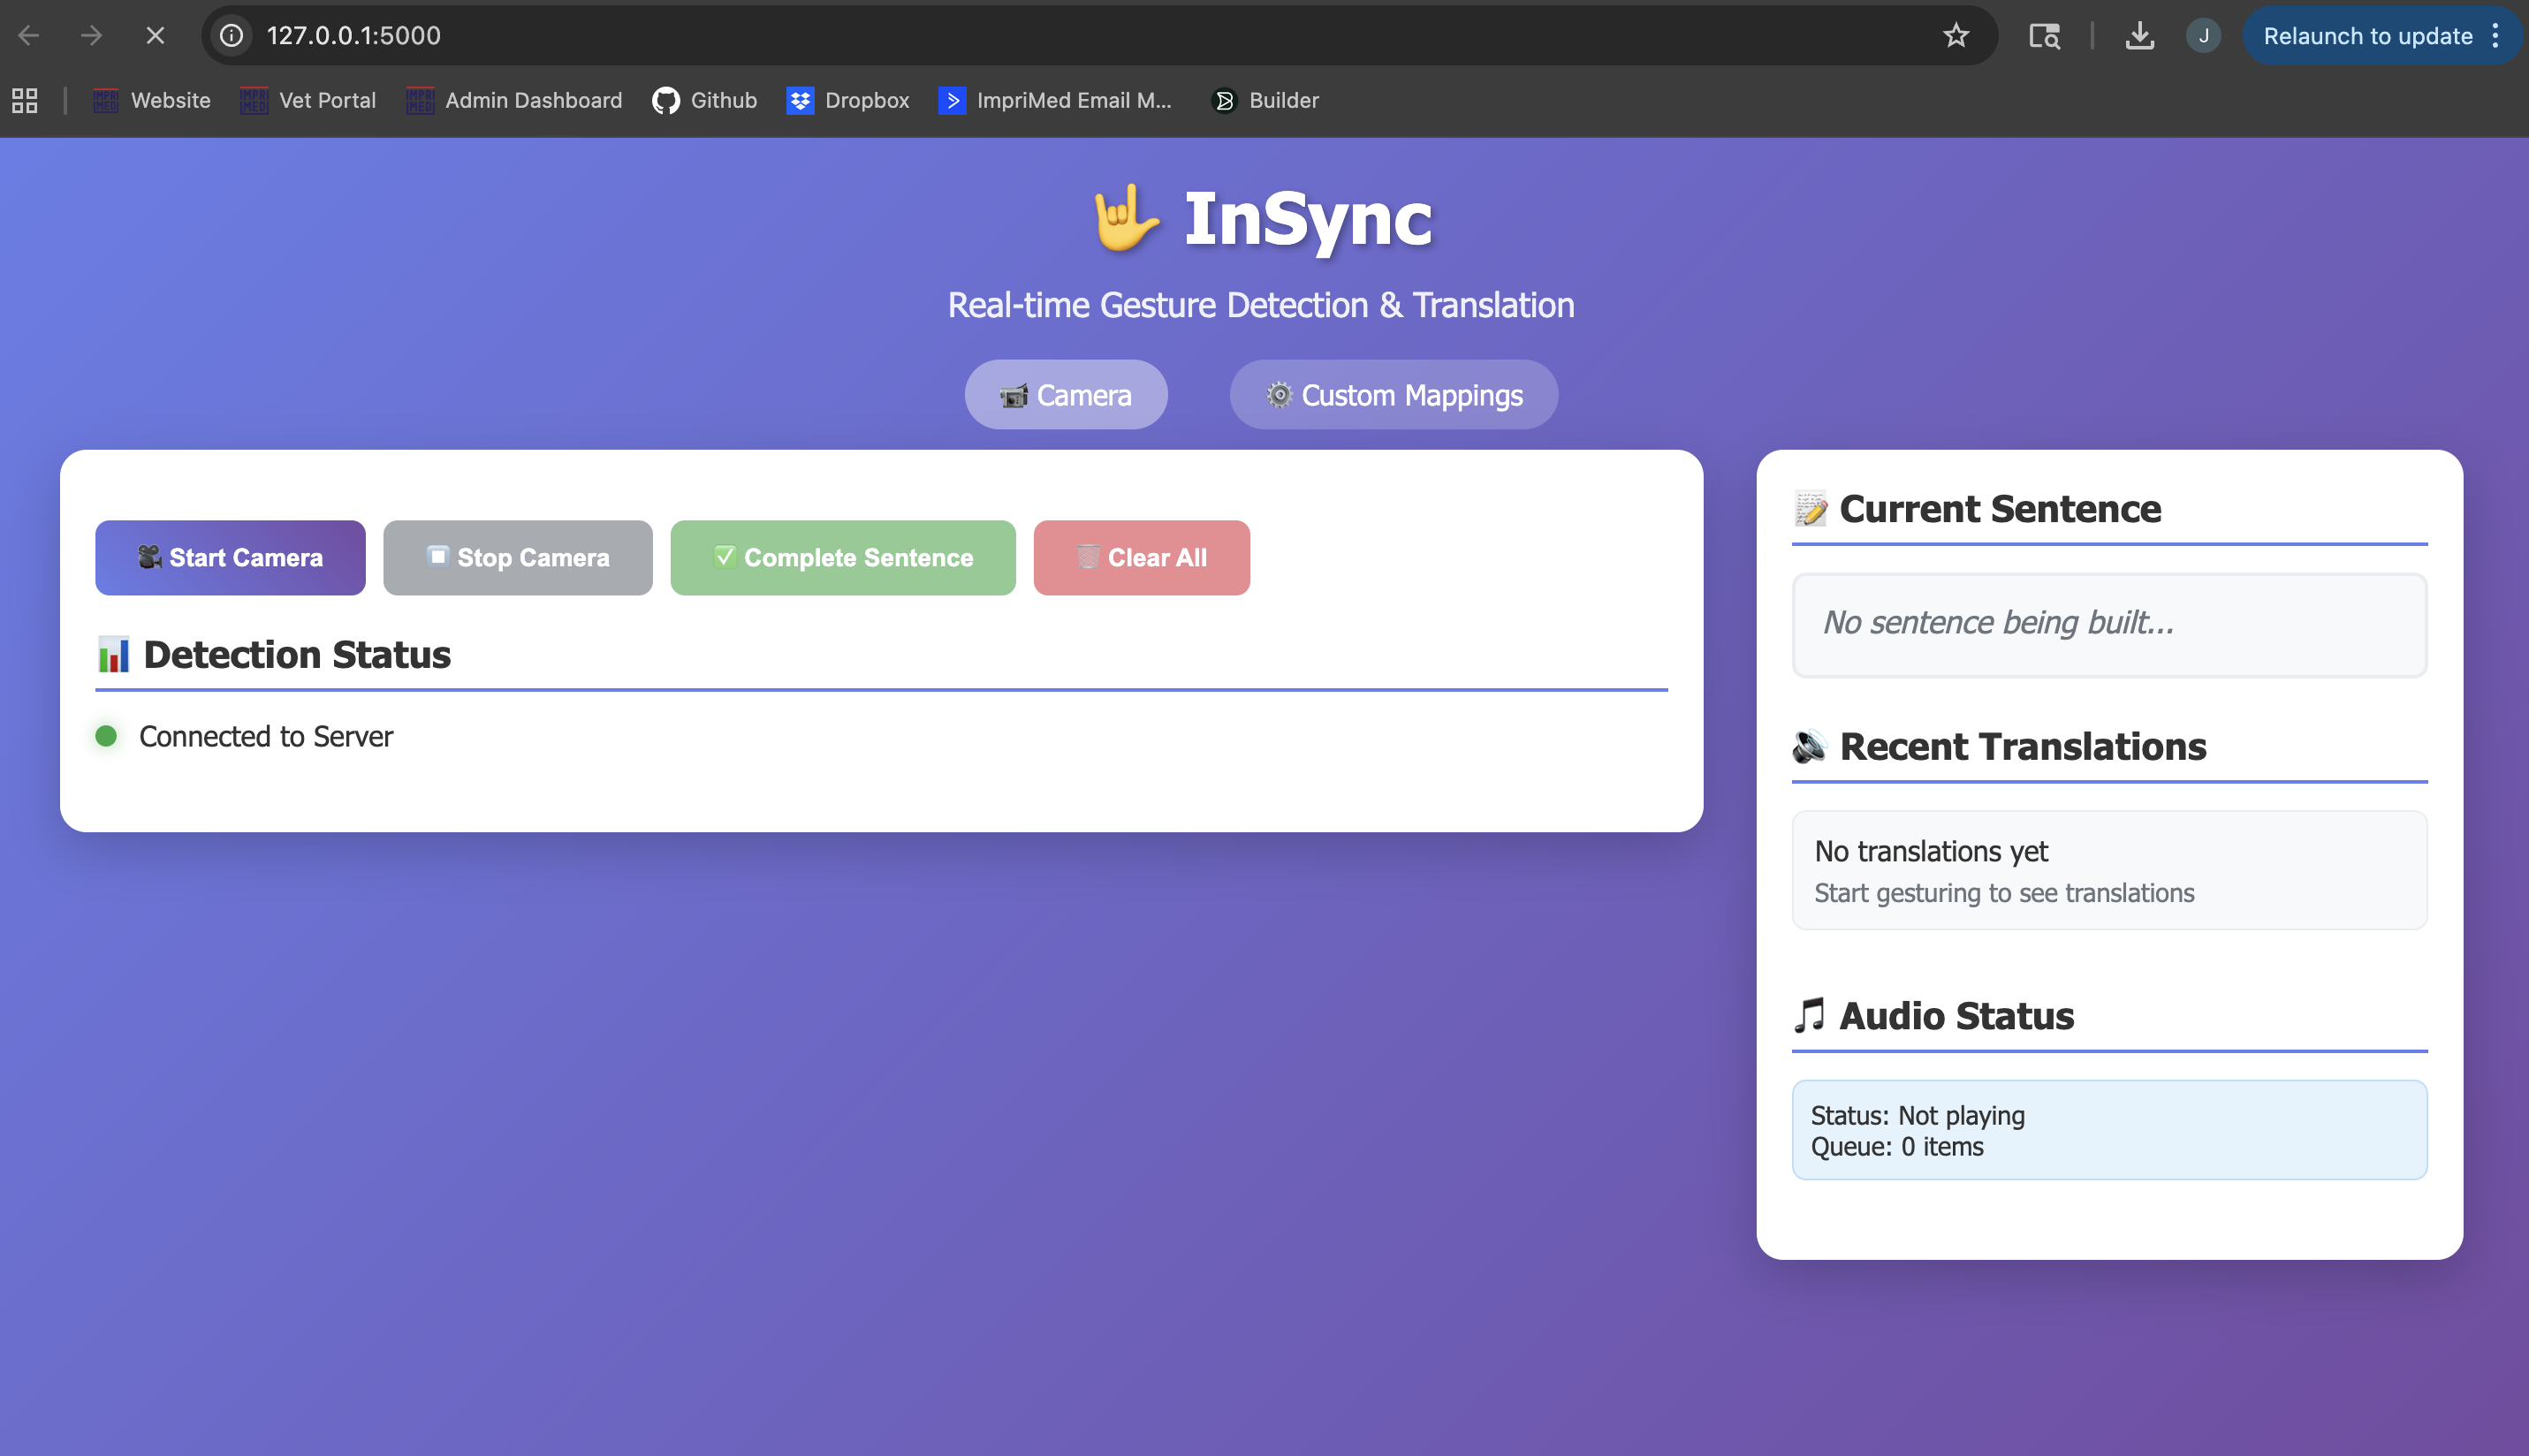Open the tab search icon
This screenshot has height=1456, width=2529.
click(2044, 36)
